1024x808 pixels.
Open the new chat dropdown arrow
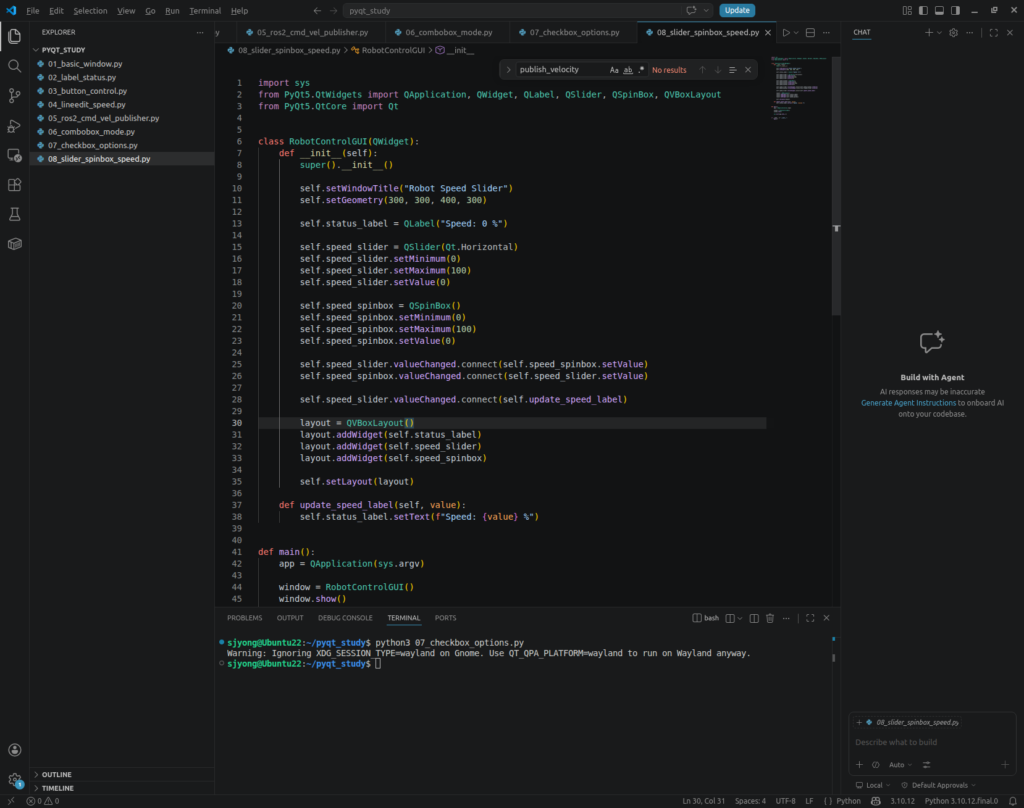point(939,33)
